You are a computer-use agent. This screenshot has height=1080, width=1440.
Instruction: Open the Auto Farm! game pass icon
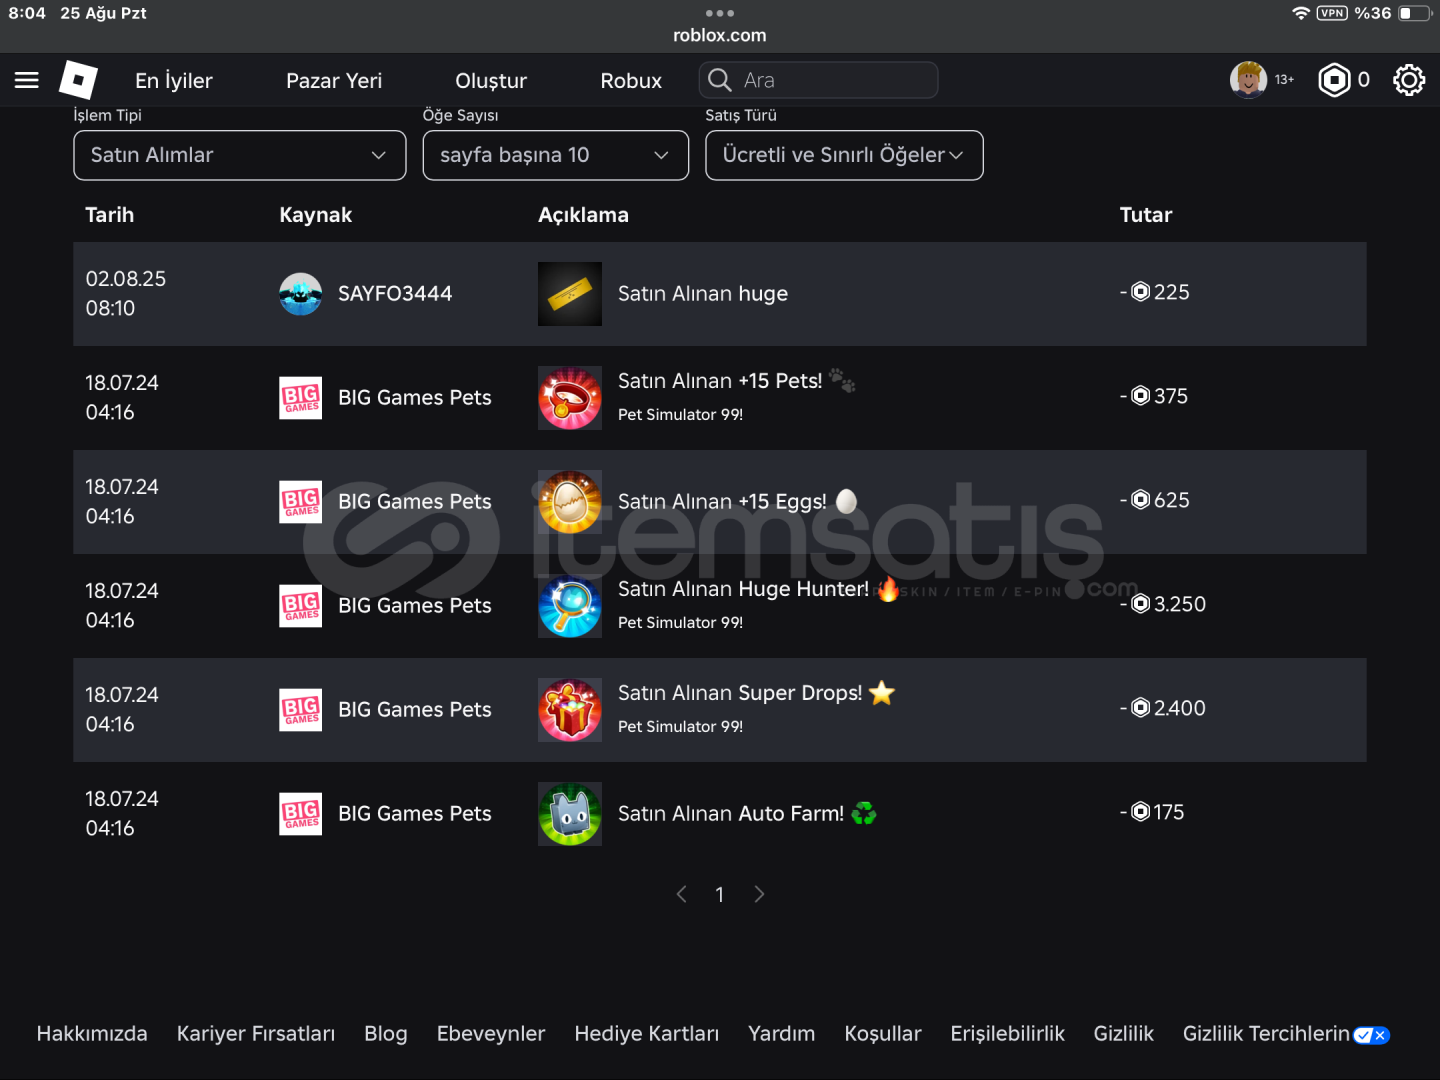[570, 814]
